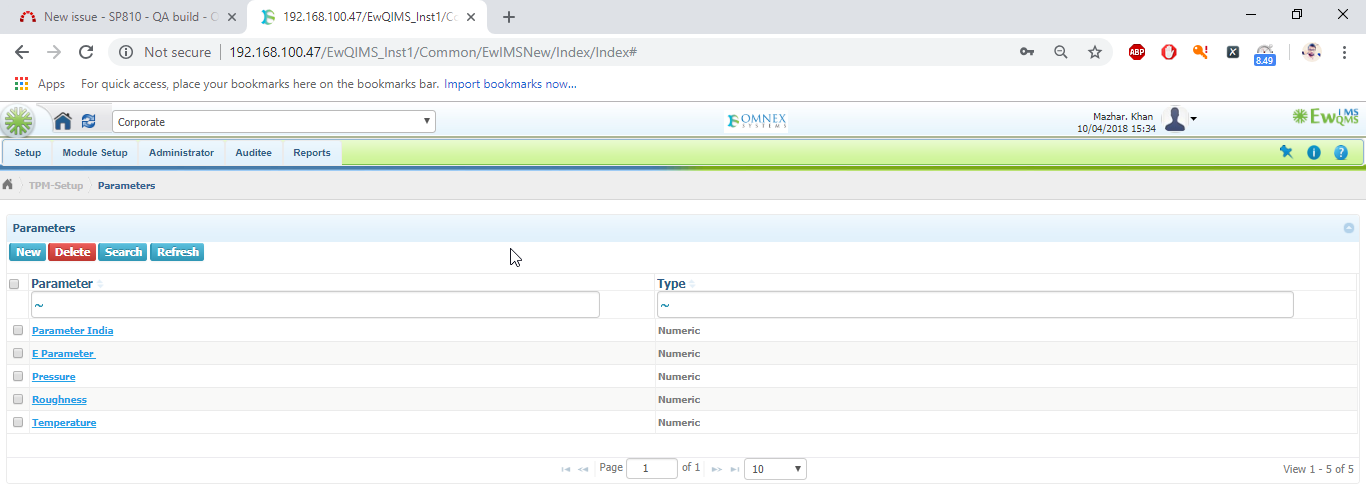Bookmark this page with the star icon
1366x484 pixels.
(x=1095, y=52)
